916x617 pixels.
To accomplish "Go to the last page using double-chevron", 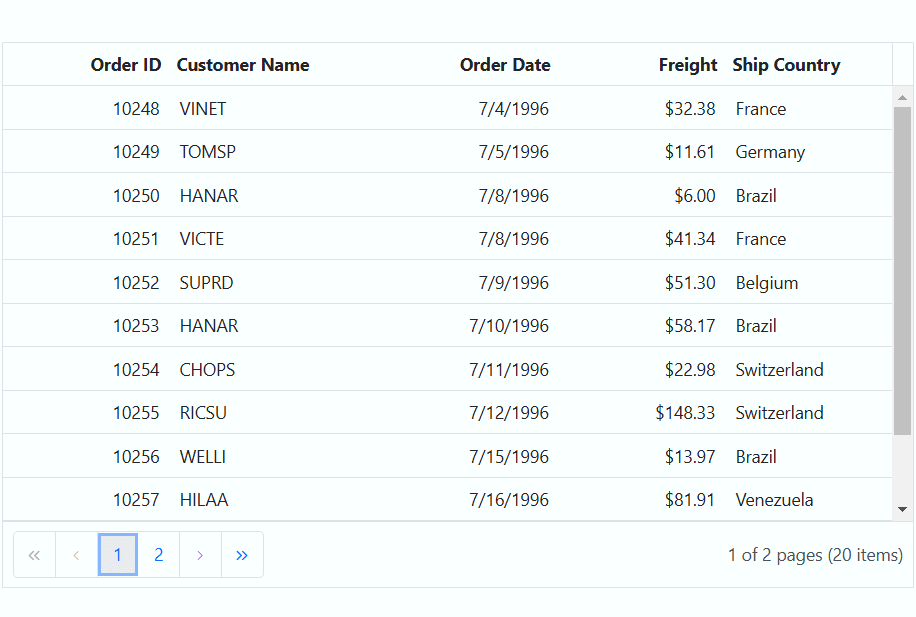I will pos(242,554).
